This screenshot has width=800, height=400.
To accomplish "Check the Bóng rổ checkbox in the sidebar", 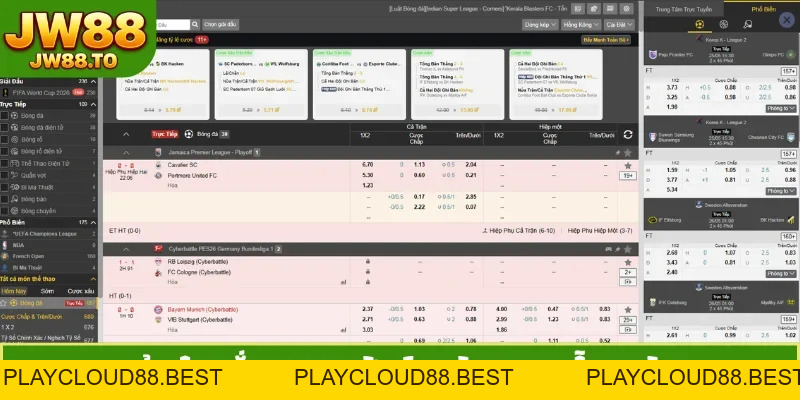I will point(5,139).
